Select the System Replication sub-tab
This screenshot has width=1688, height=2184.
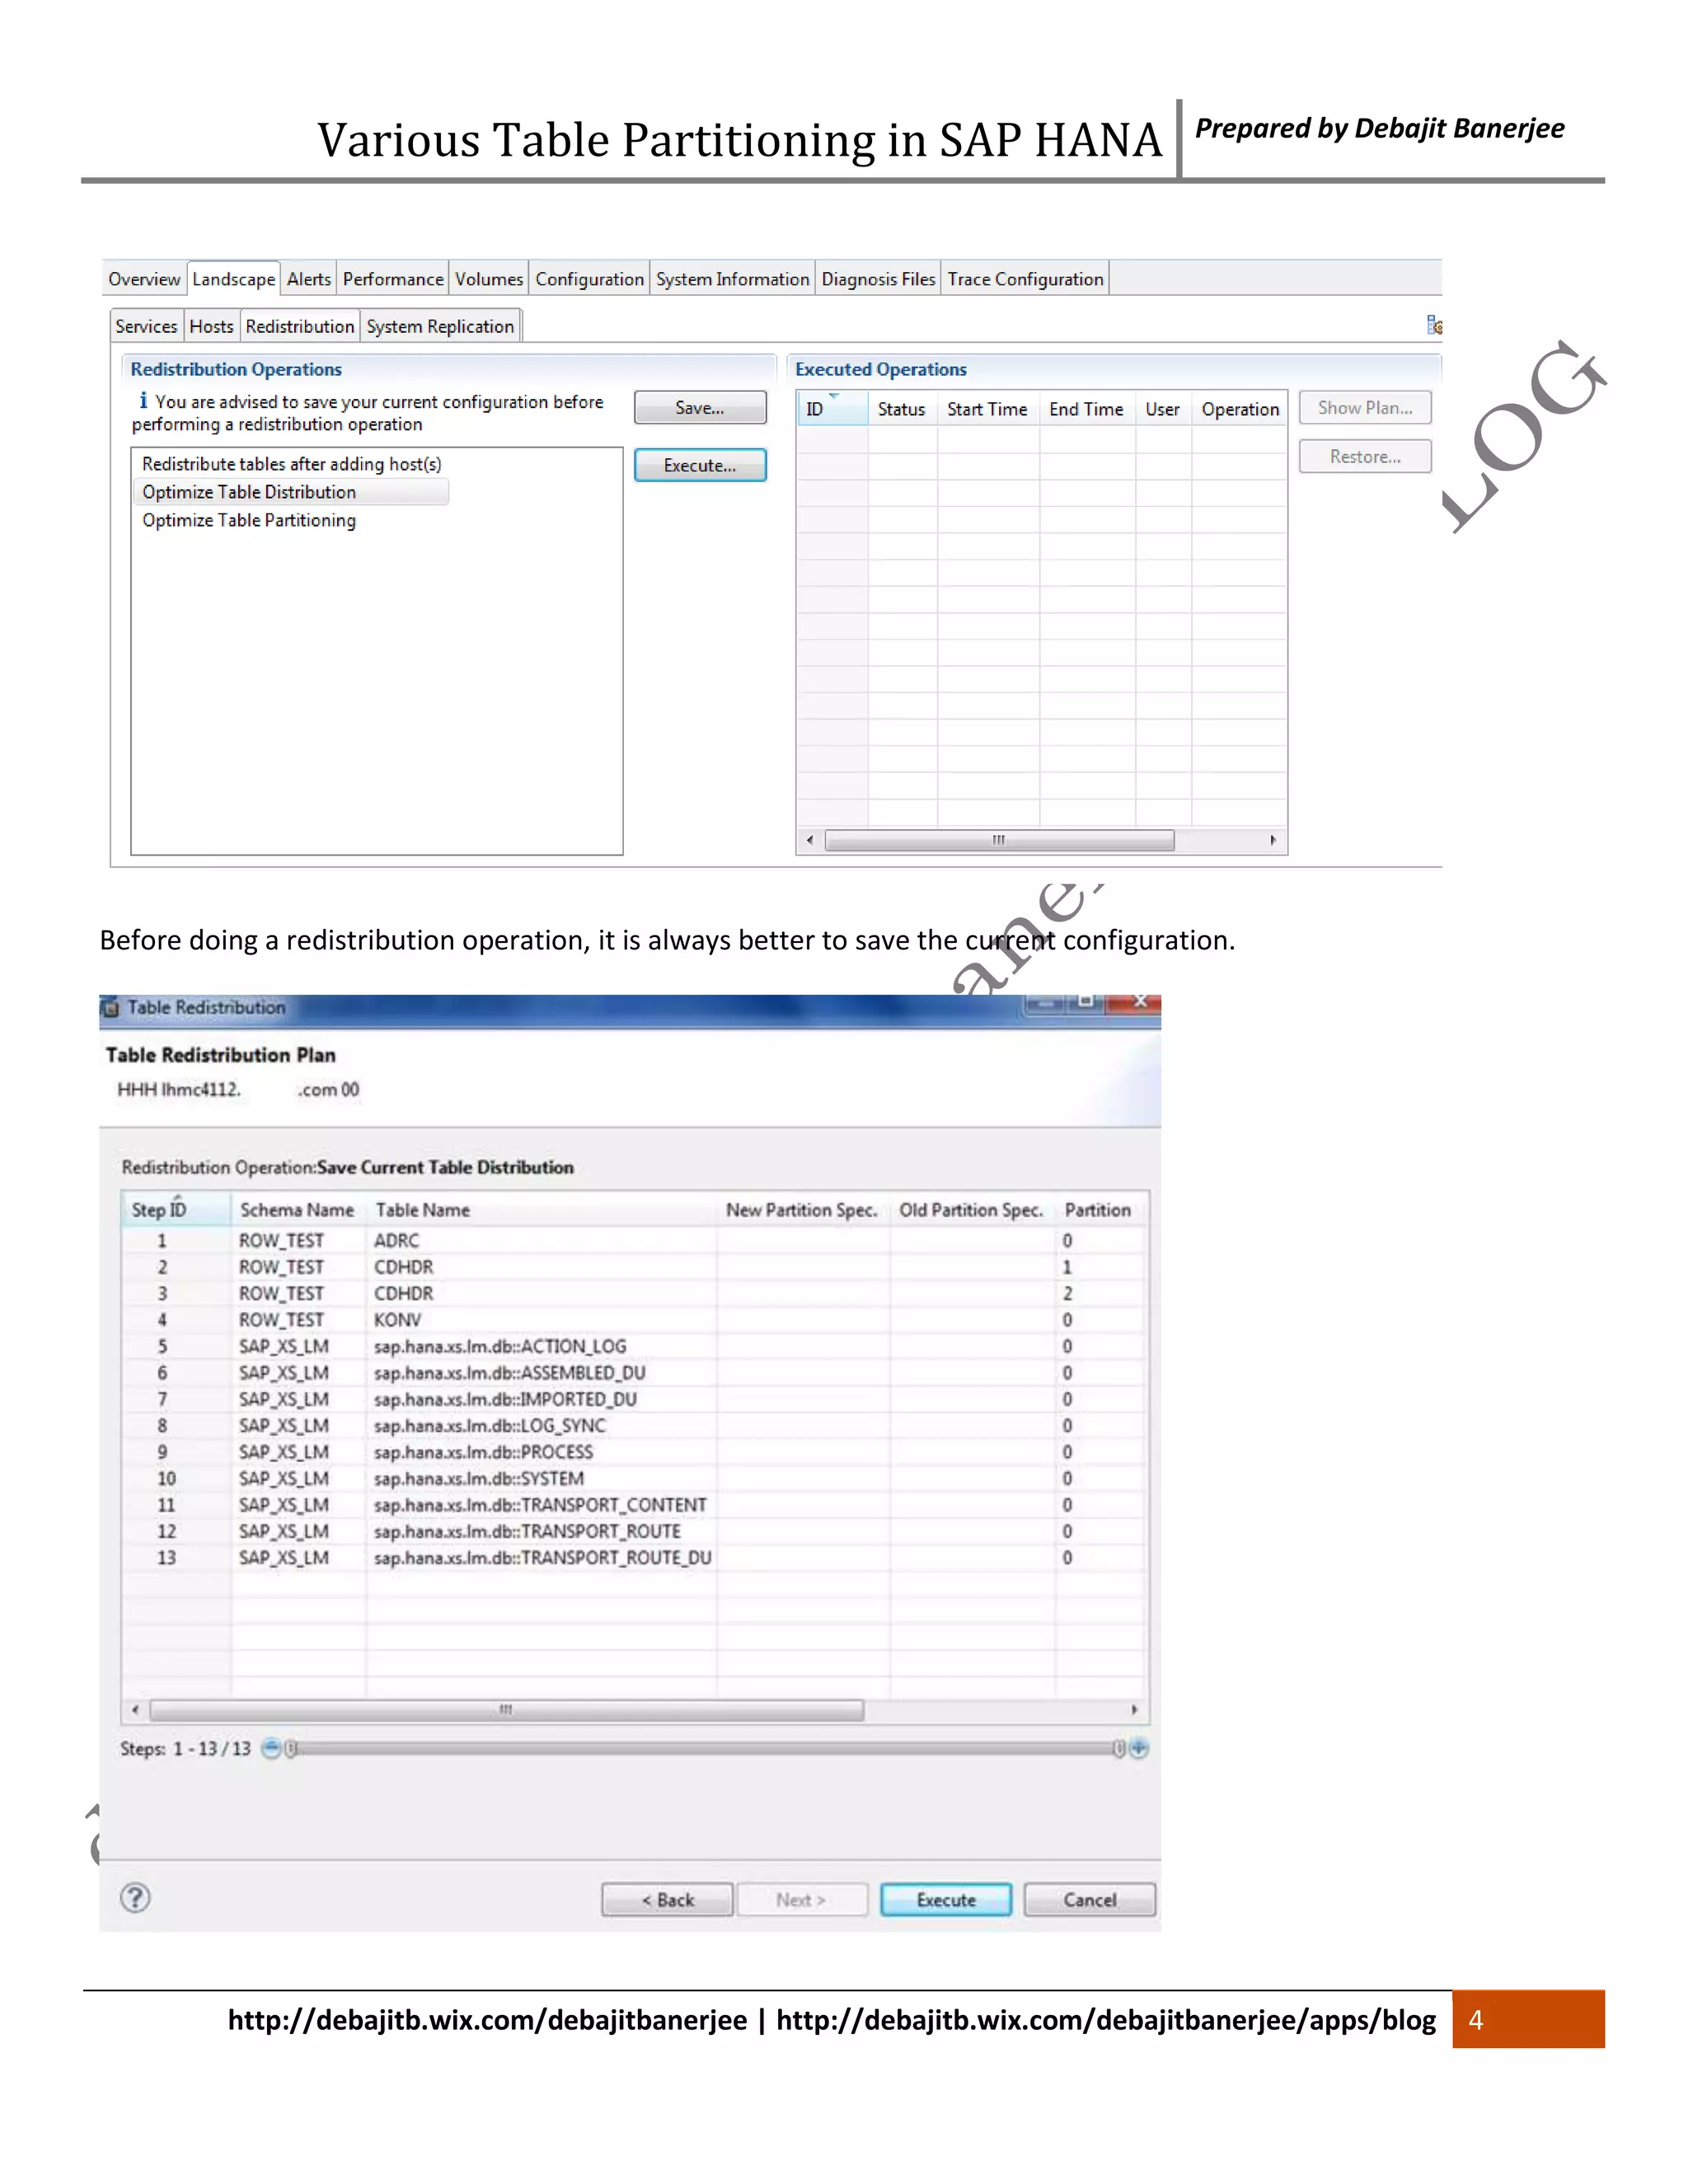tap(440, 326)
